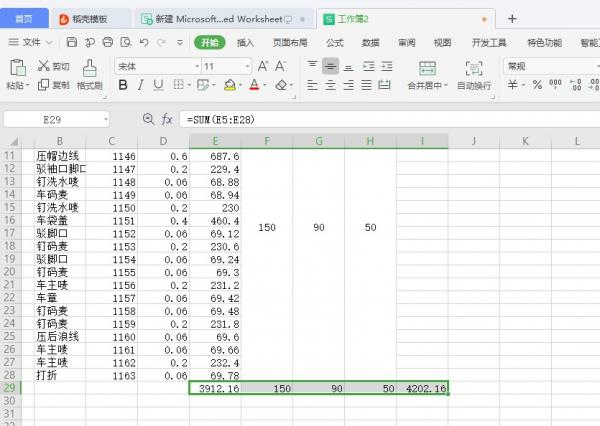Open the Name Box dropdown

(106, 119)
